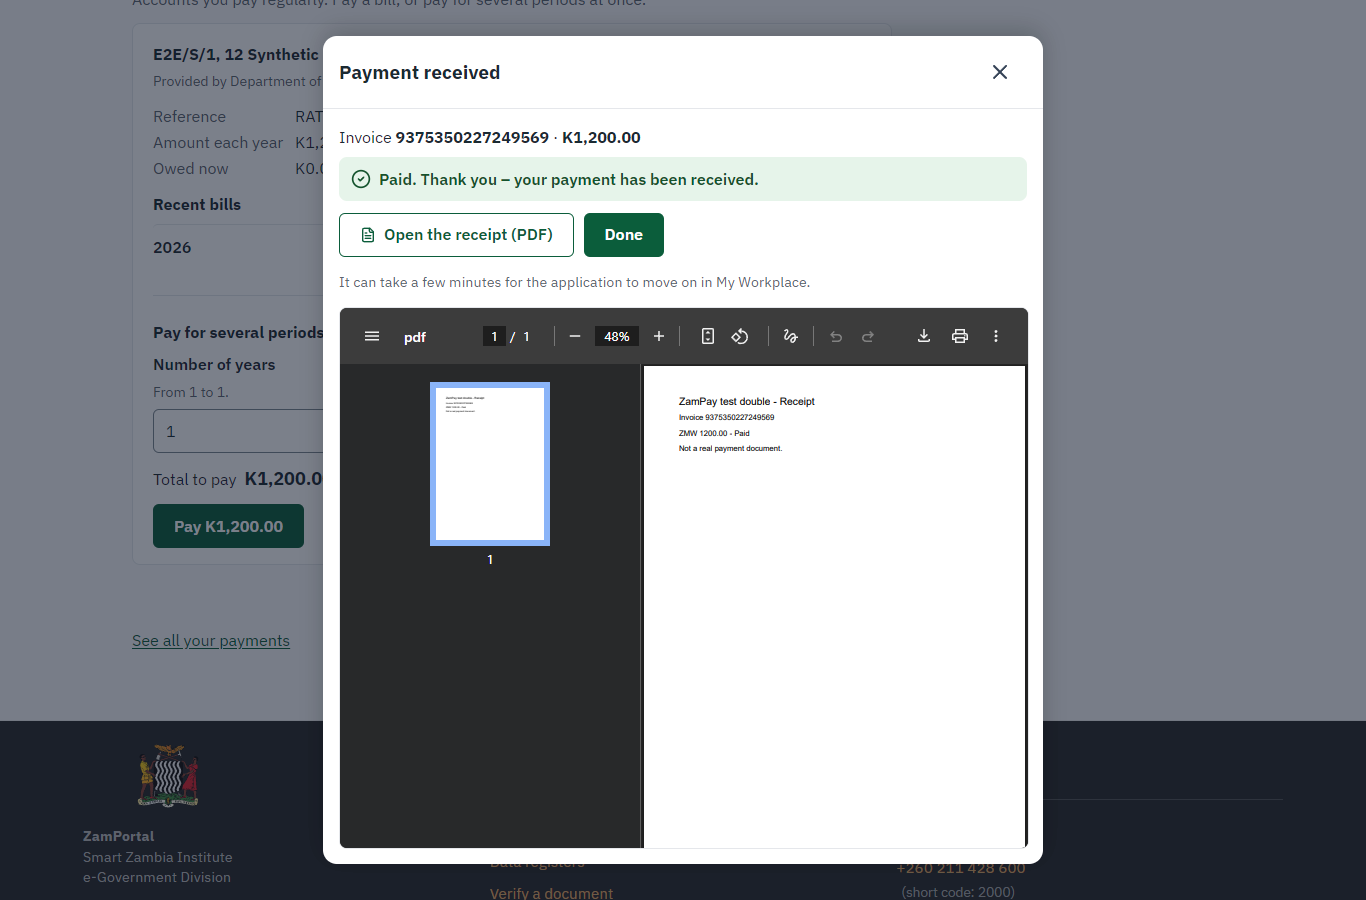Open PDF viewer more actions menu
Image resolution: width=1366 pixels, height=900 pixels.
[996, 337]
